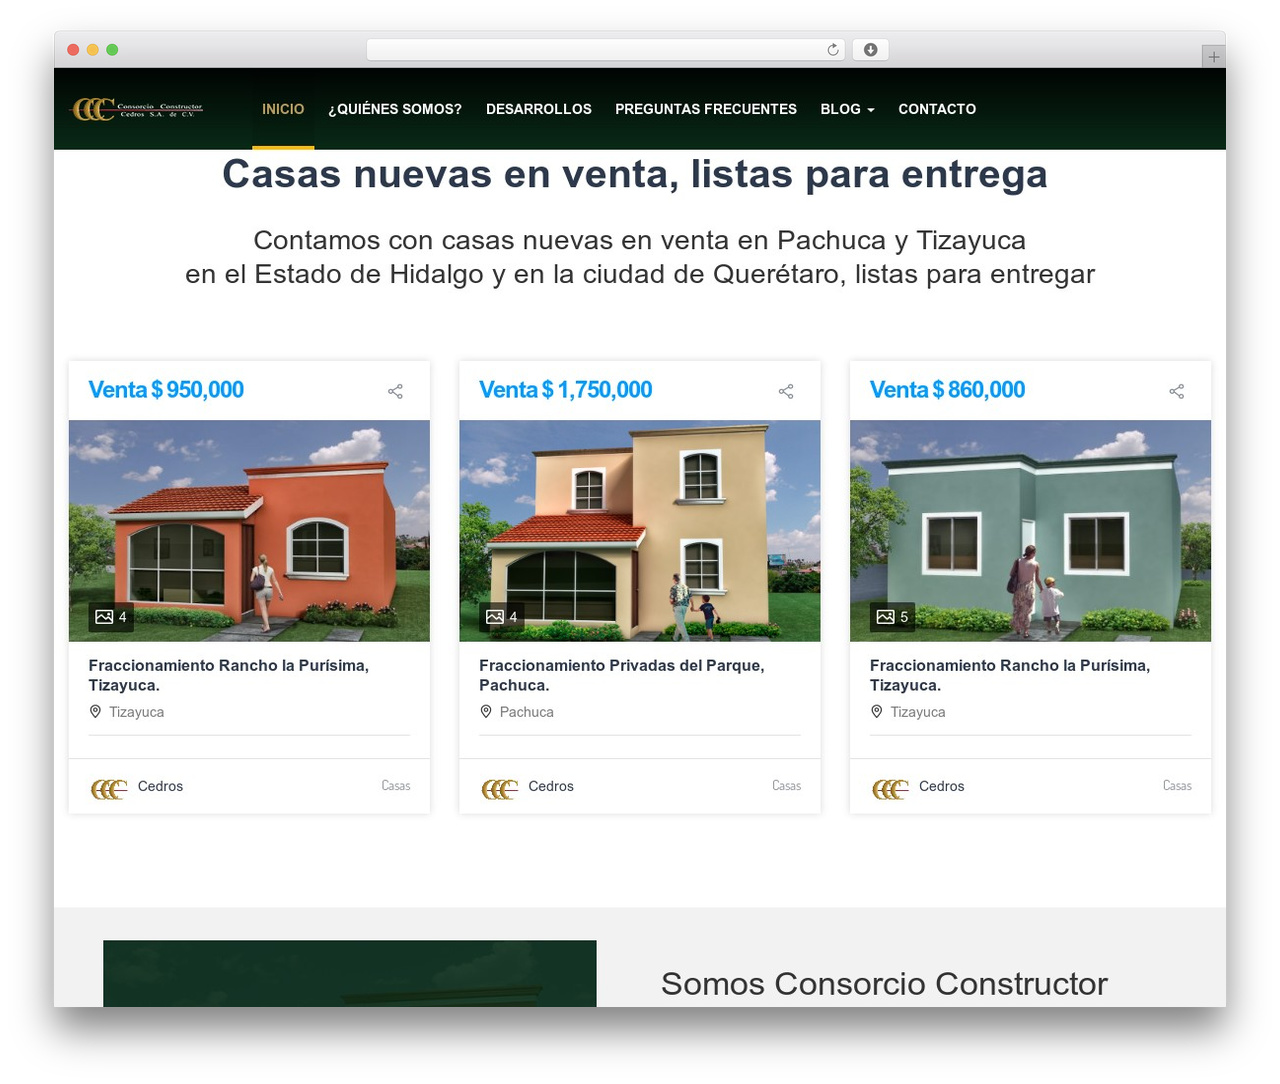This screenshot has height=1084, width=1280.
Task: Click Pachuca location text
Action: (x=527, y=712)
